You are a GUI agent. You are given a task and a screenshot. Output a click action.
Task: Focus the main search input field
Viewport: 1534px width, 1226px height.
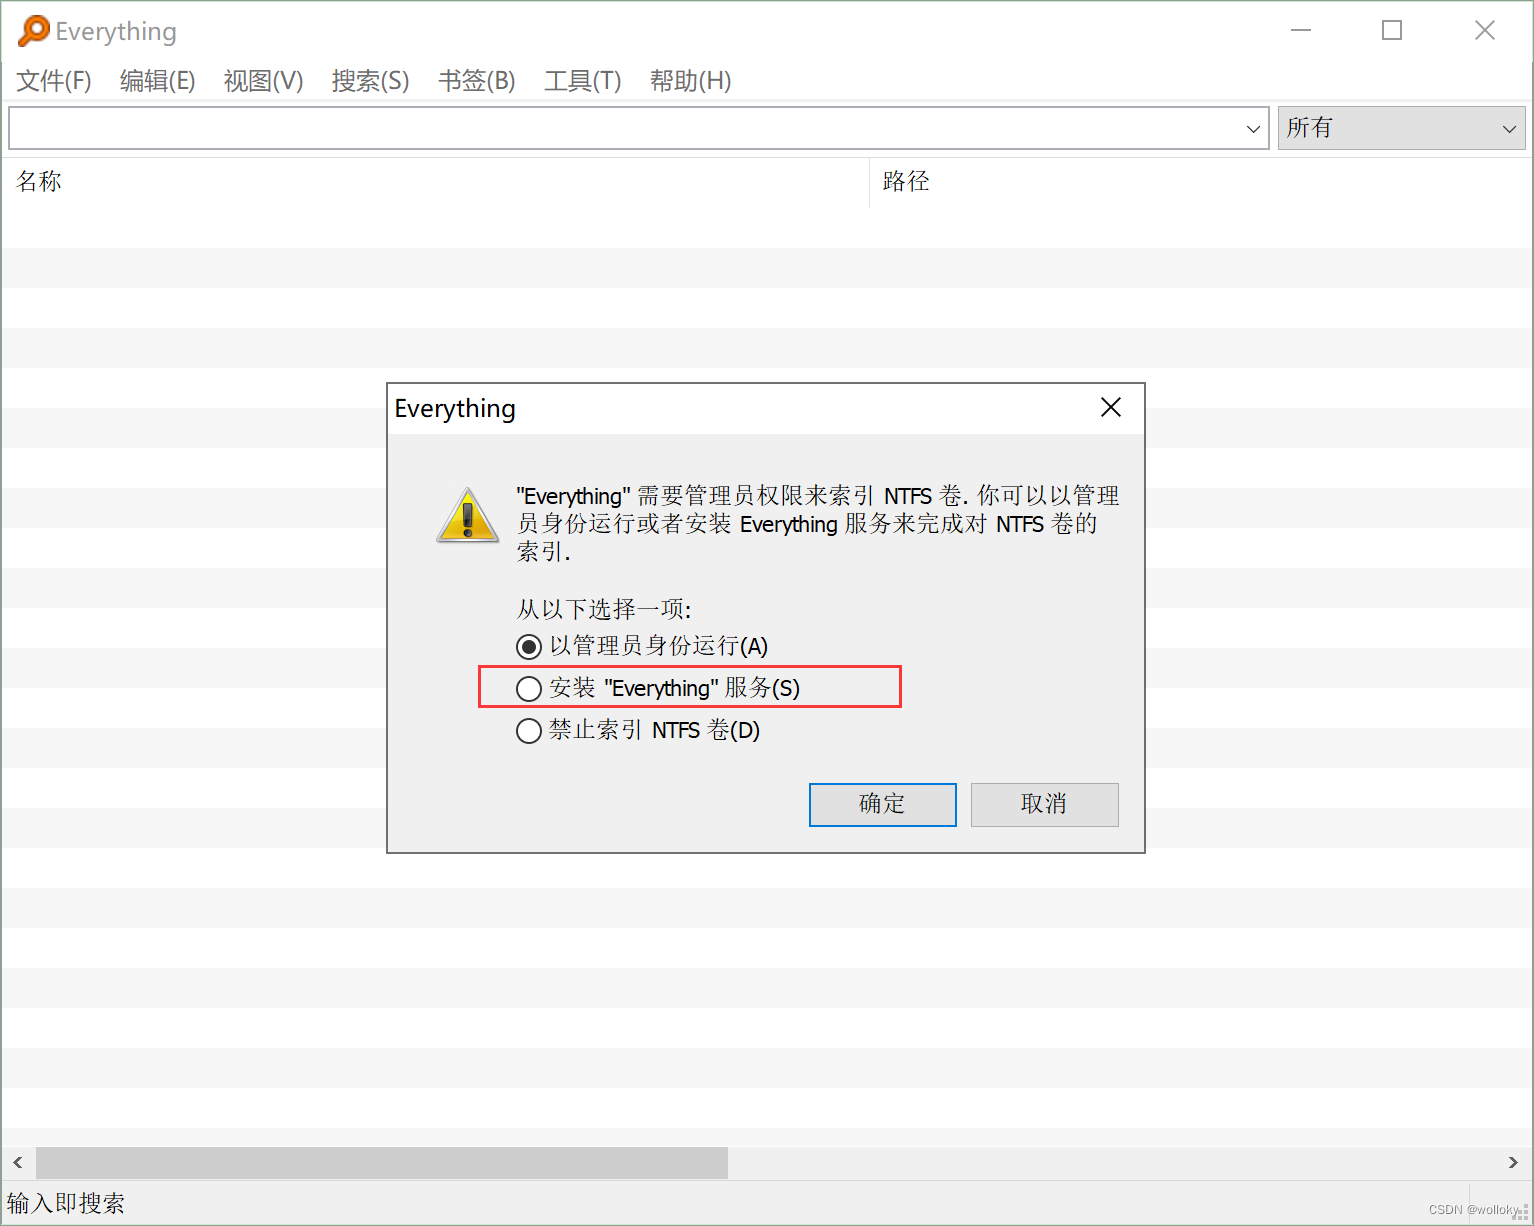625,128
